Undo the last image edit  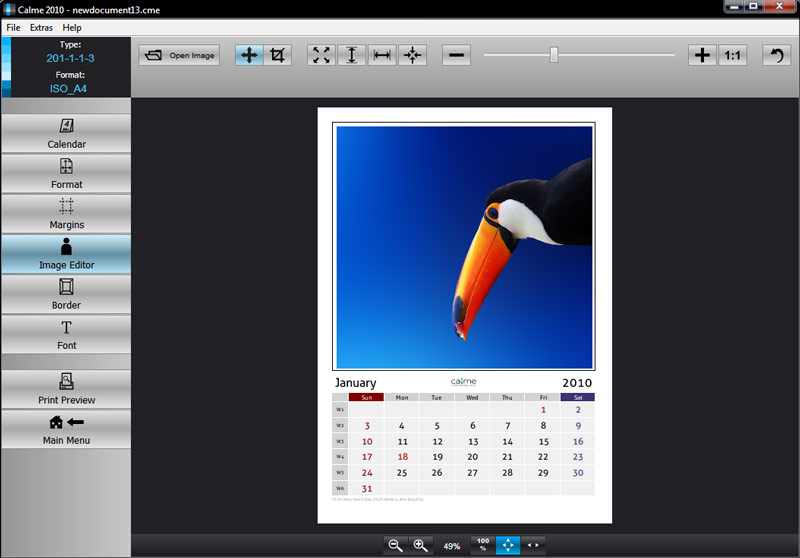point(776,56)
